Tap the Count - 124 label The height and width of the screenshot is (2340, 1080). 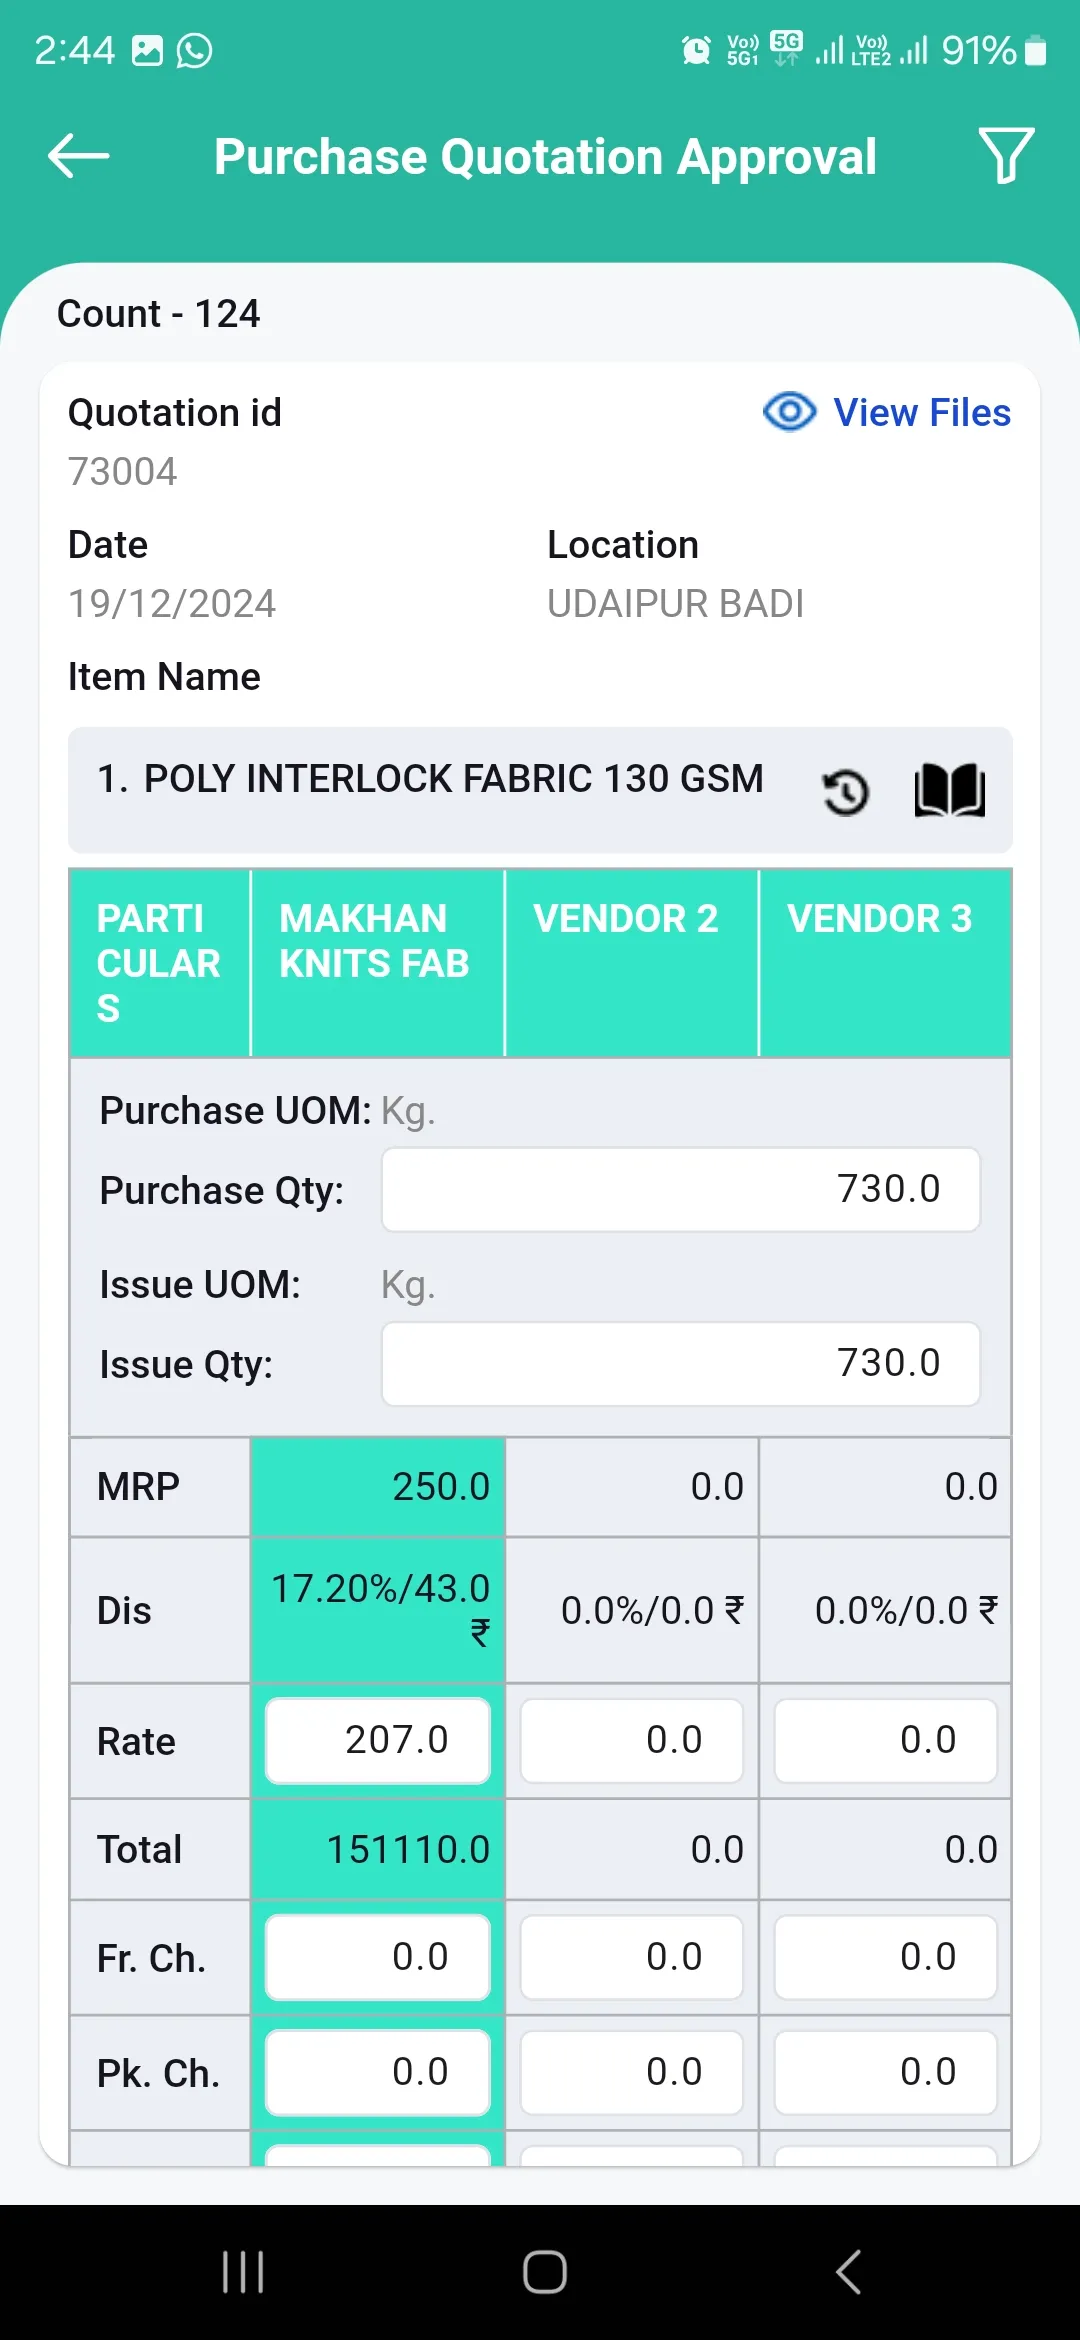point(158,314)
